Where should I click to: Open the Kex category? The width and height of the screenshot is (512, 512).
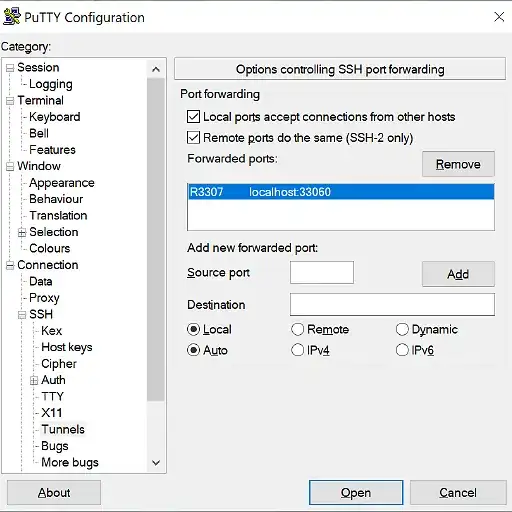tap(52, 331)
